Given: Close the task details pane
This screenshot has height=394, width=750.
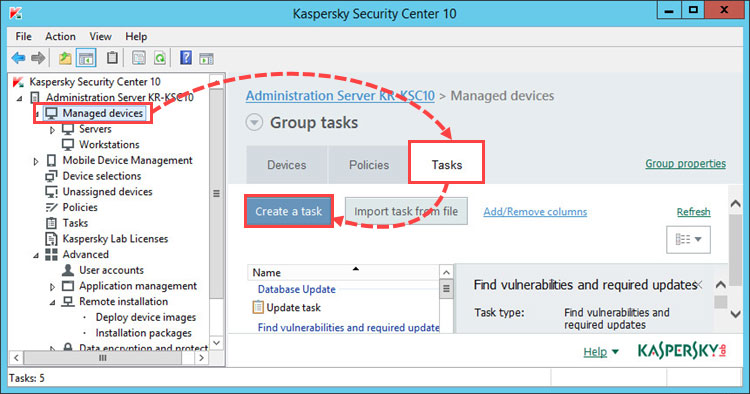Looking at the screenshot, I should pos(699,285).
